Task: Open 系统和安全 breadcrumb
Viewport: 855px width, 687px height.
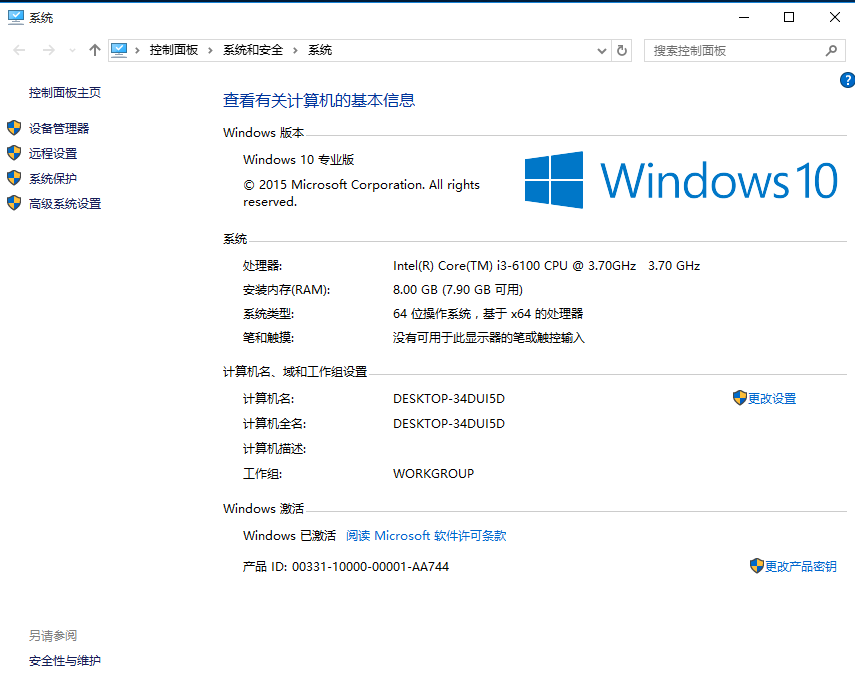Action: (x=253, y=50)
